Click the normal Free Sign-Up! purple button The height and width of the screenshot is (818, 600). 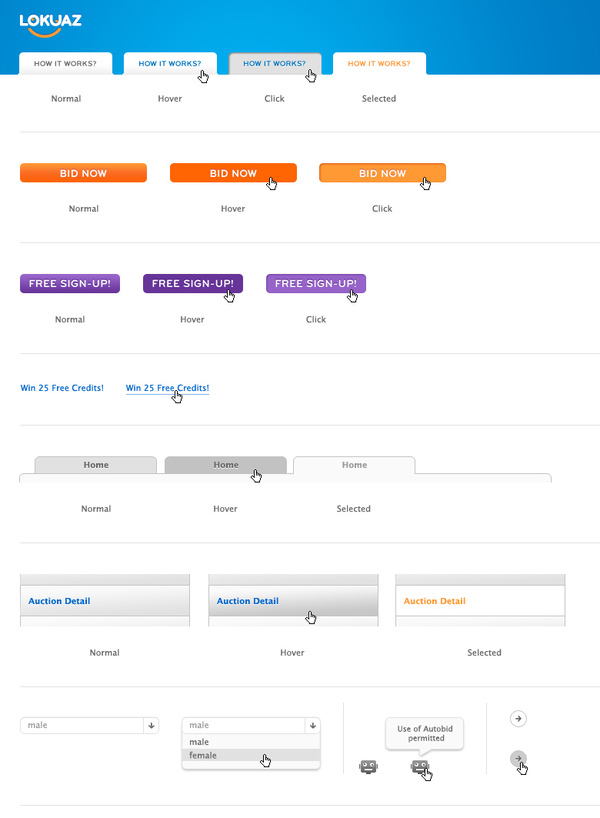(70, 283)
